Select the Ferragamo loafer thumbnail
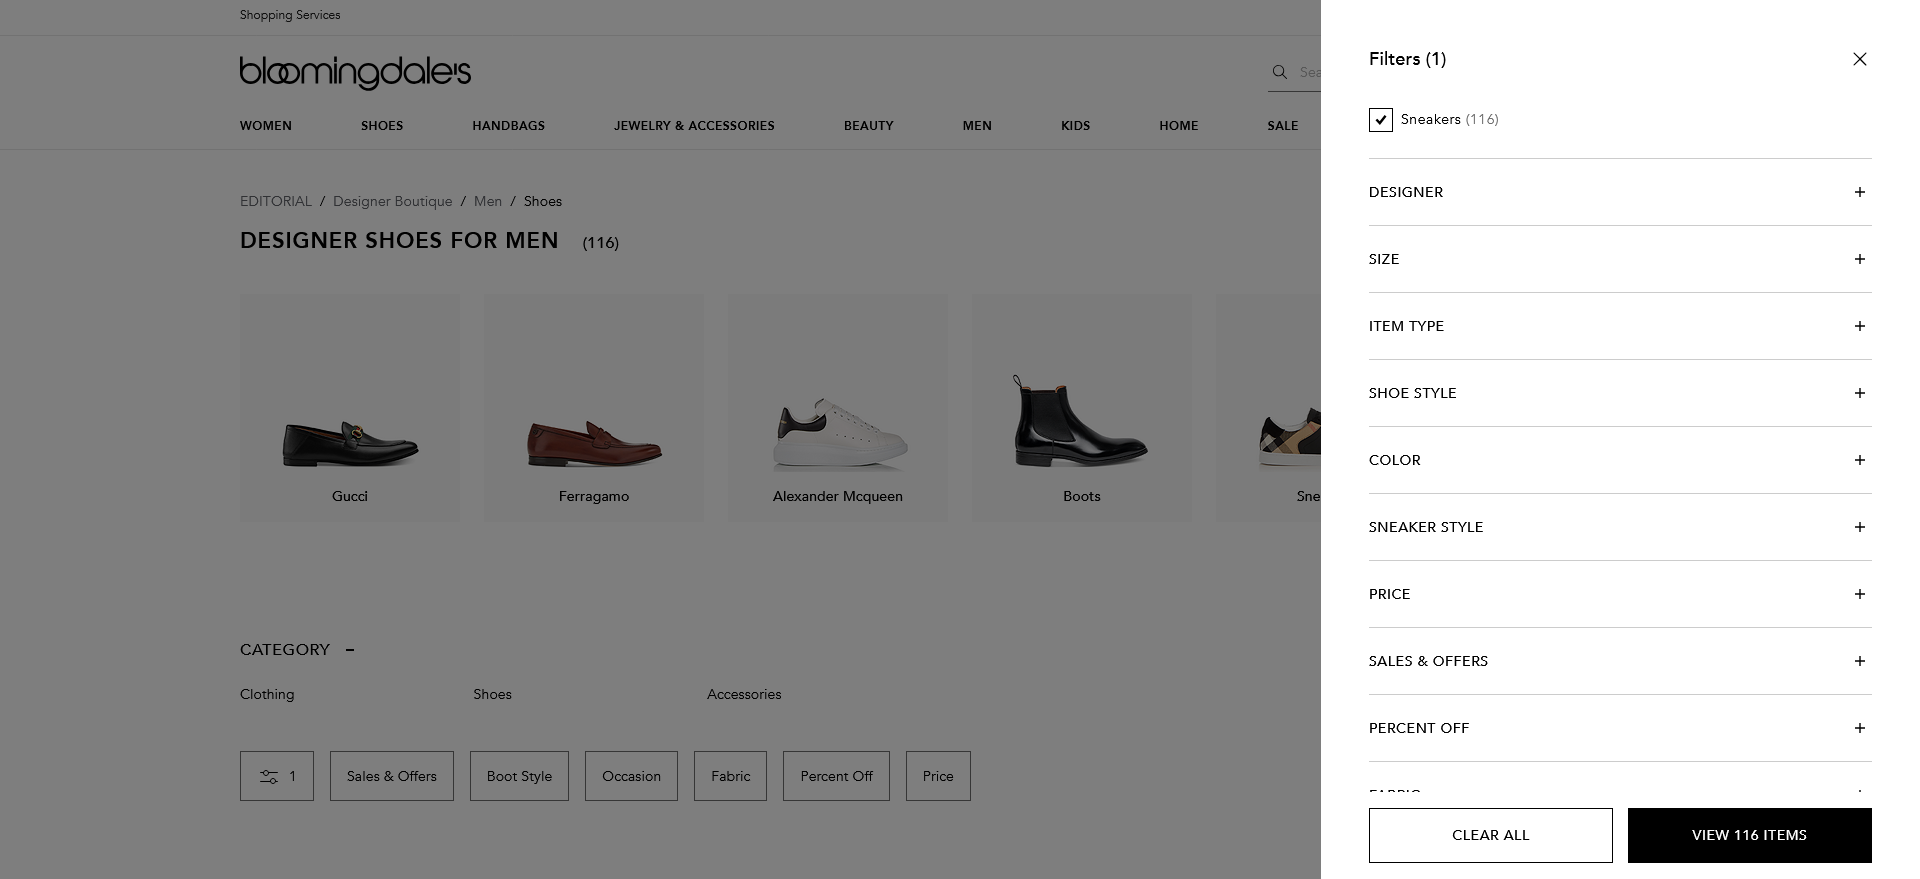1920x879 pixels. [x=594, y=407]
